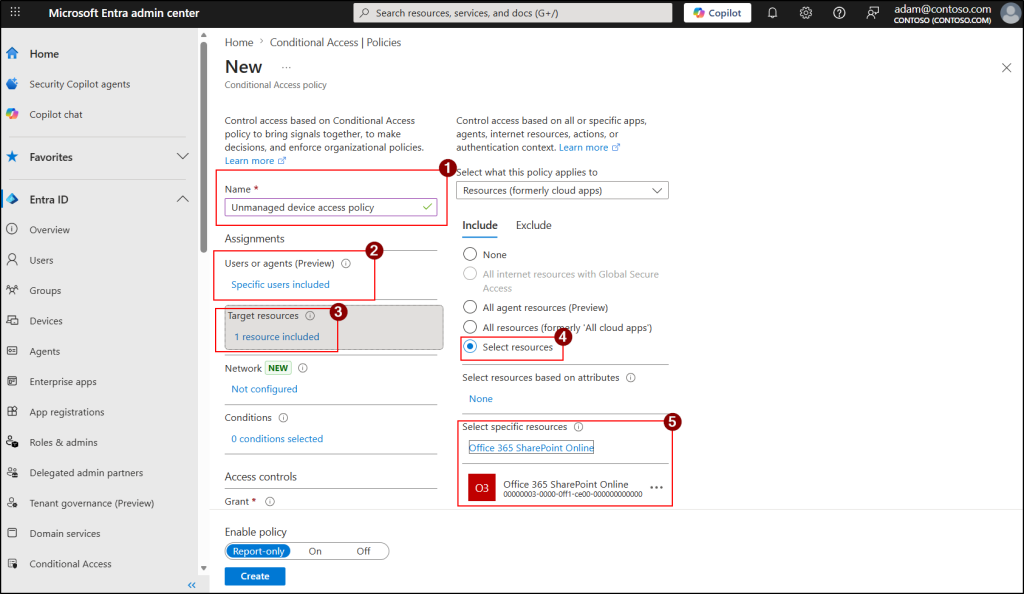Click the App registrations icon

point(12,411)
